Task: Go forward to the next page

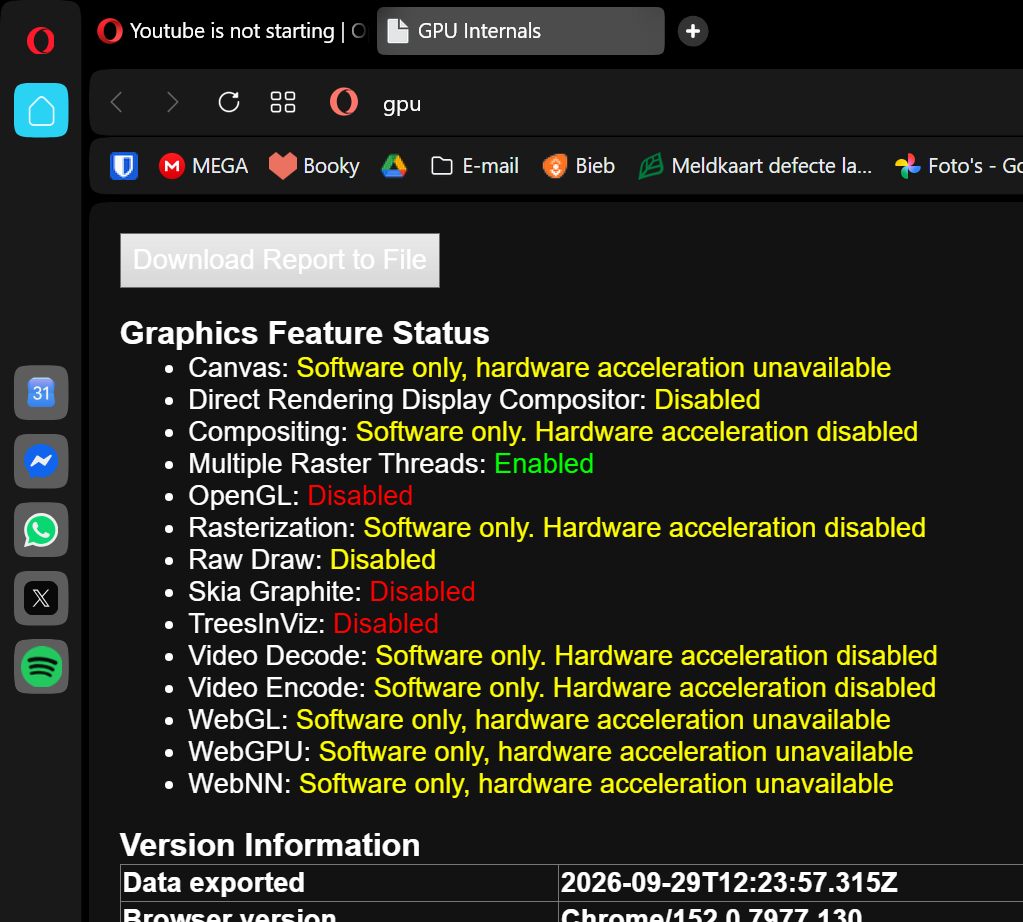Action: 172,102
